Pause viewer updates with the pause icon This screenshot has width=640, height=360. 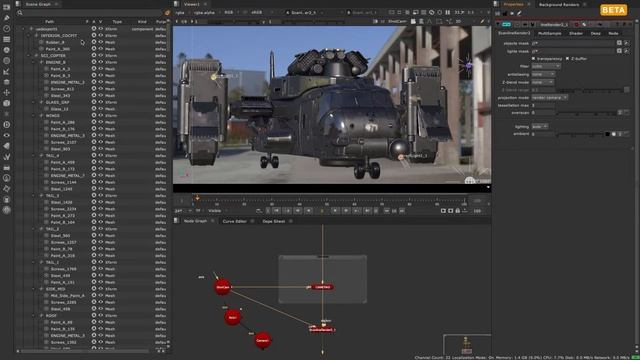point(448,13)
